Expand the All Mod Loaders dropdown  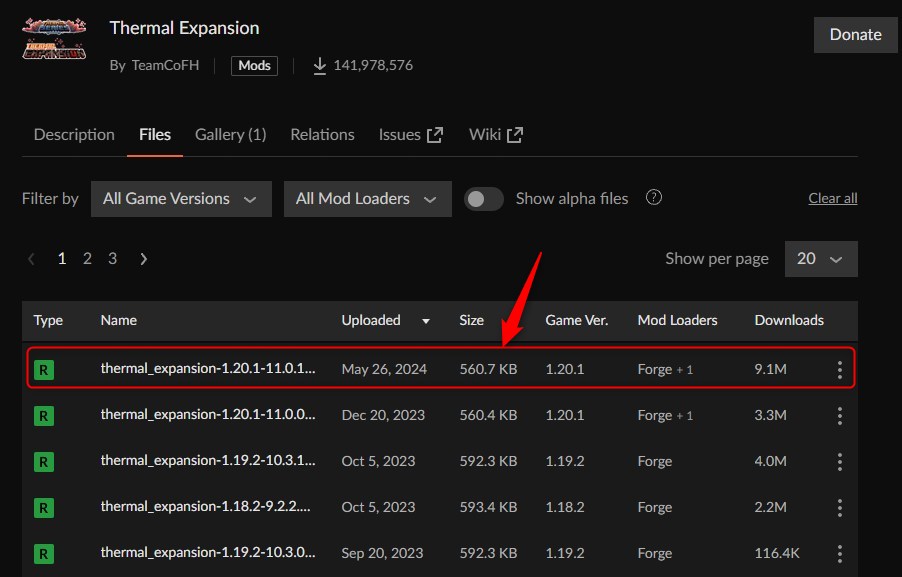[368, 199]
